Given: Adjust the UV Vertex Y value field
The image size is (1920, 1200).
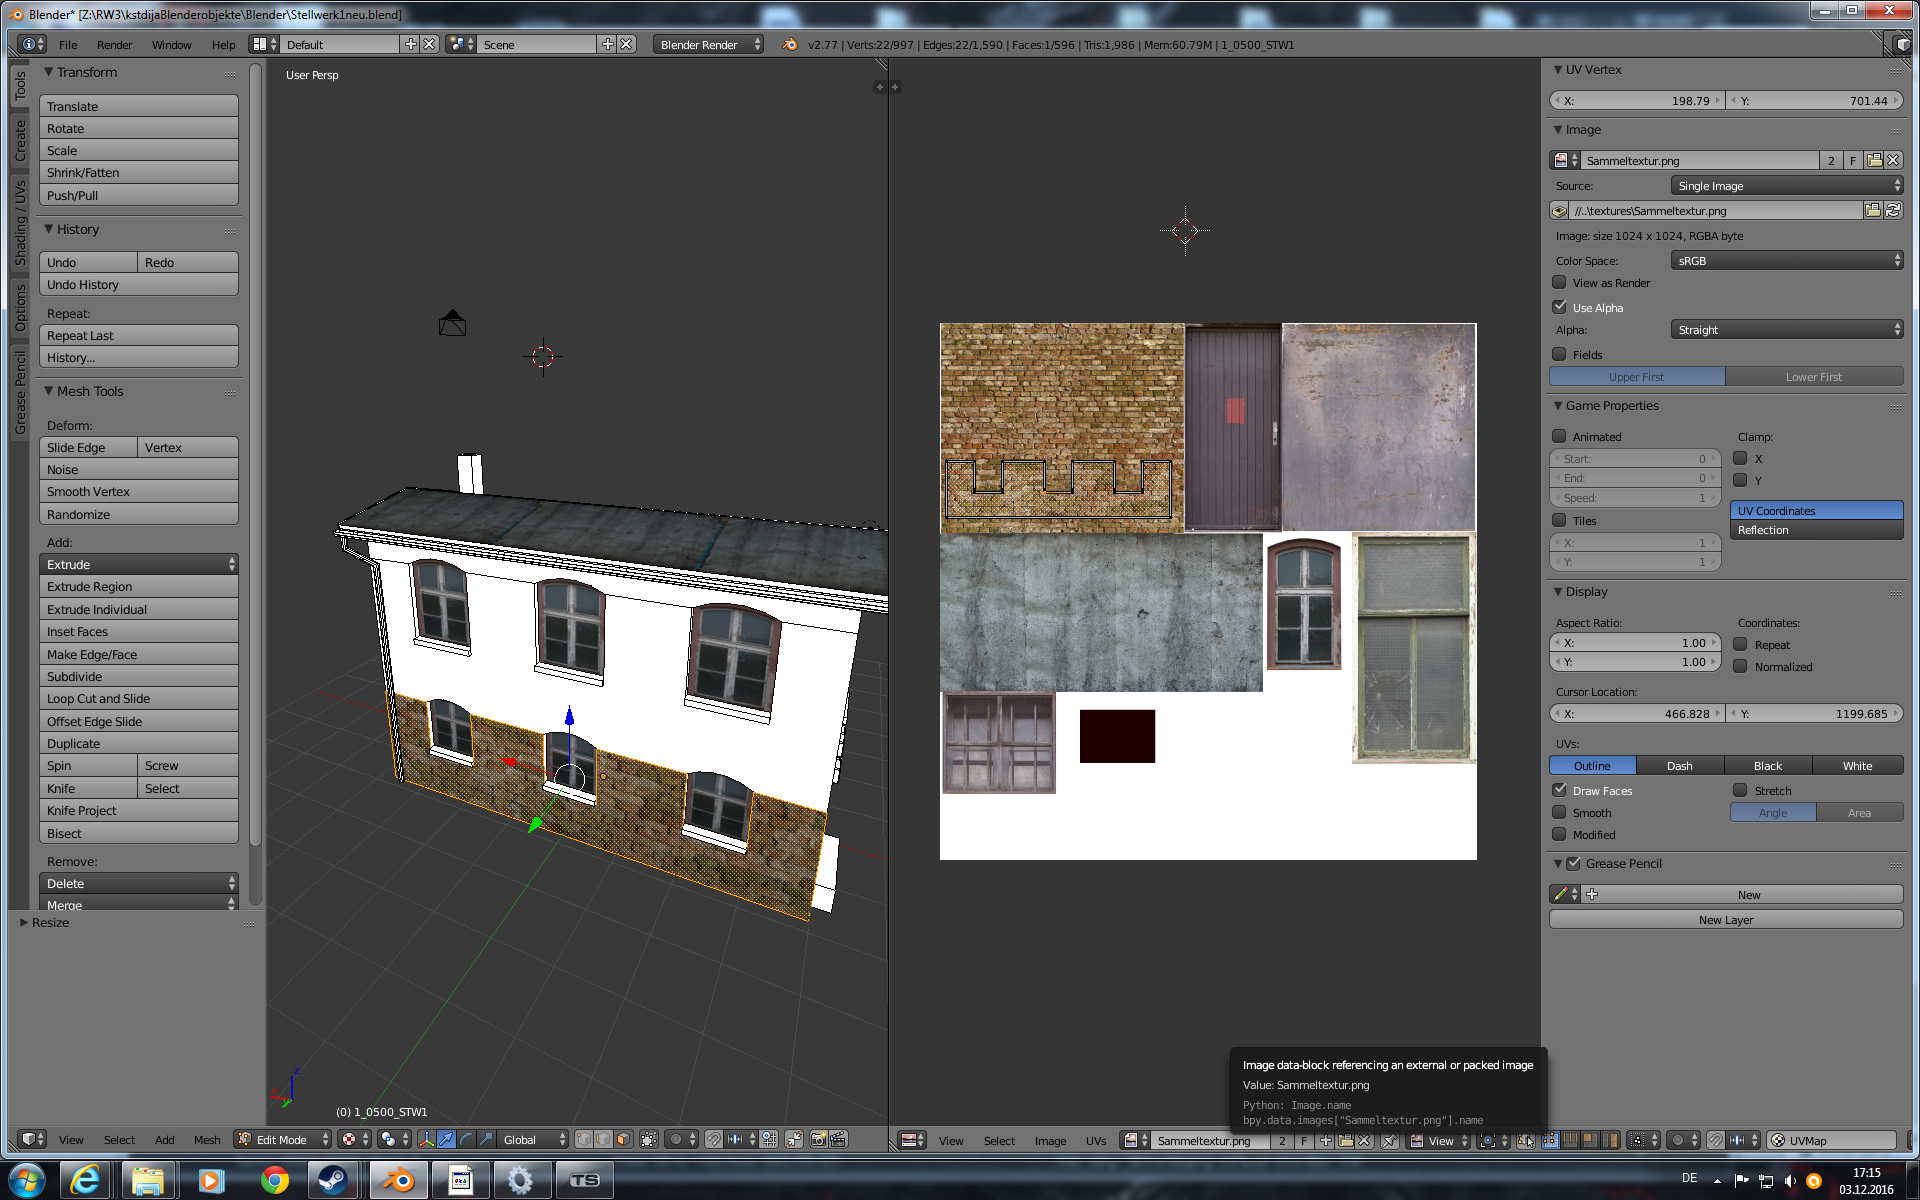Looking at the screenshot, I should pos(1815,101).
